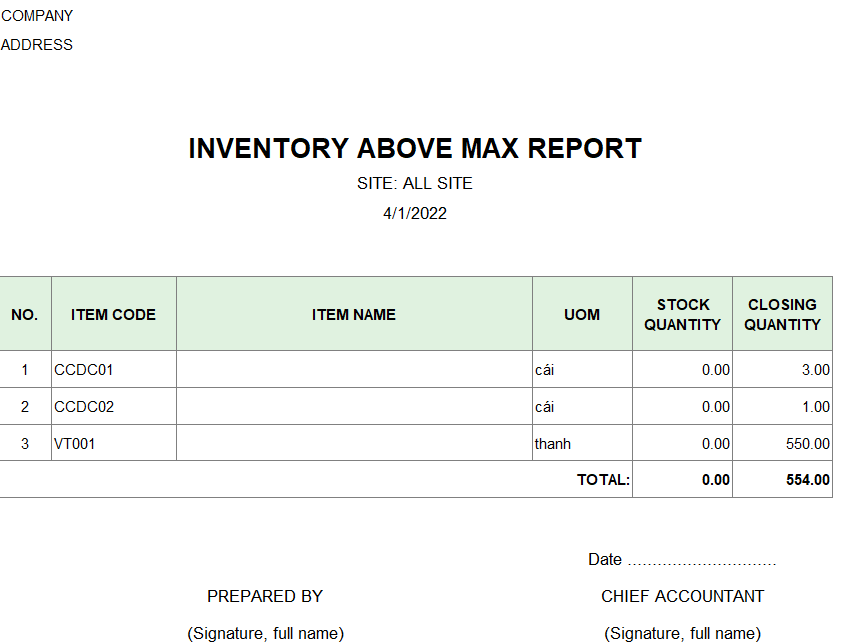Click the SITE: ALL SITE label
Screen dimensions: 844x643
tap(415, 184)
